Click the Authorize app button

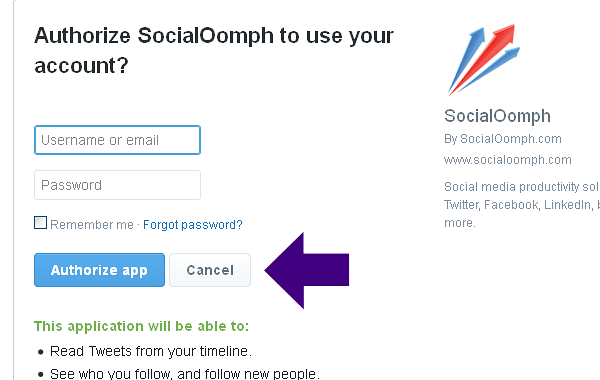(x=99, y=270)
